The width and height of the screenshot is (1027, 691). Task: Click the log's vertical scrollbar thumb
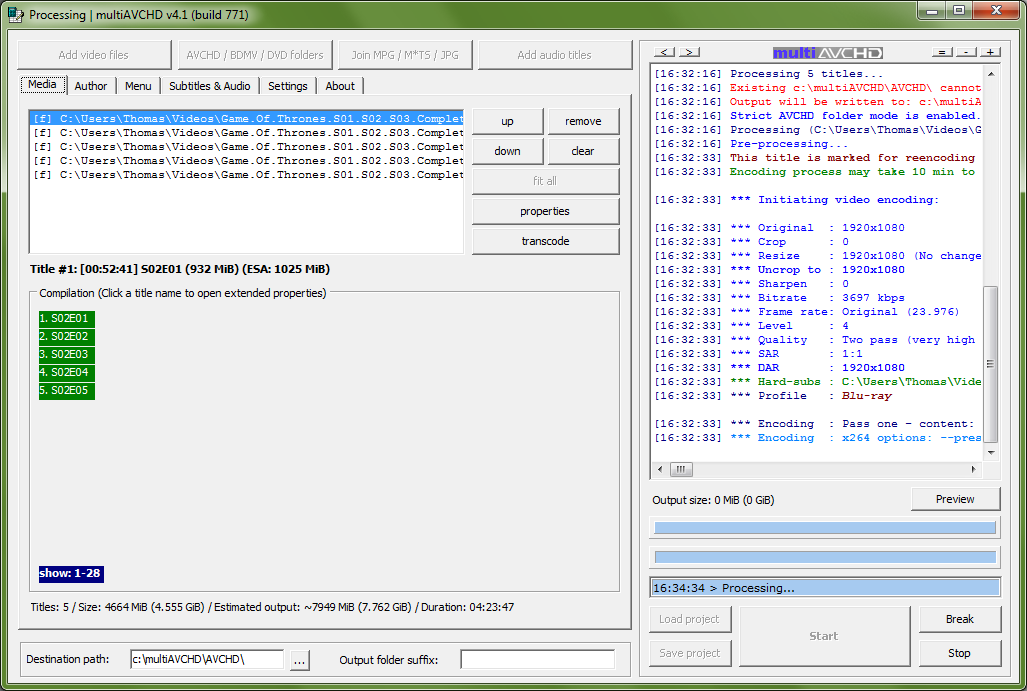pos(991,363)
